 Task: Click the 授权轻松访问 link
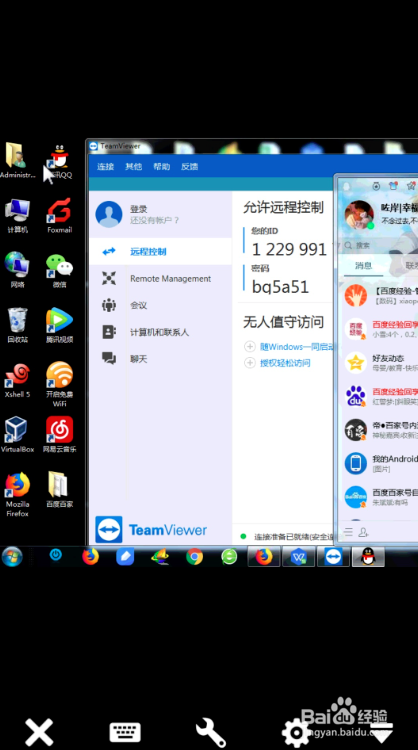pos(285,363)
